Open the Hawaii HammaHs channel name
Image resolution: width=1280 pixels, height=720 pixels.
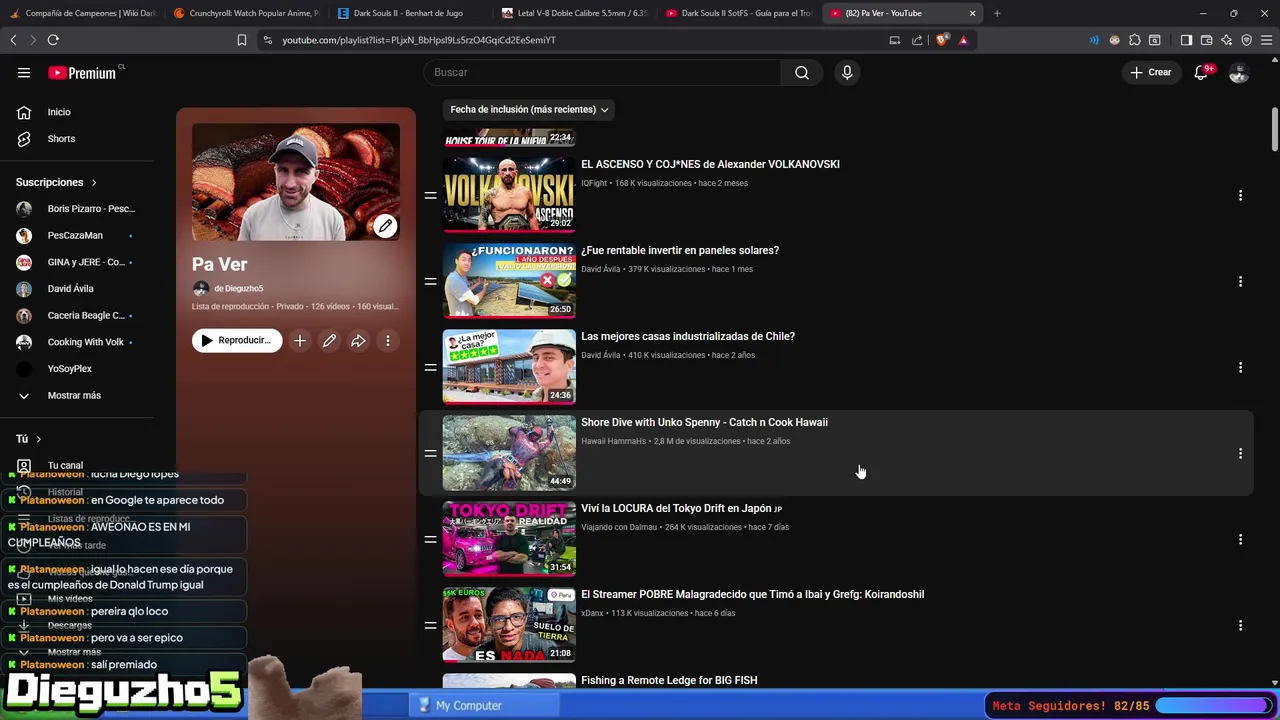(613, 441)
